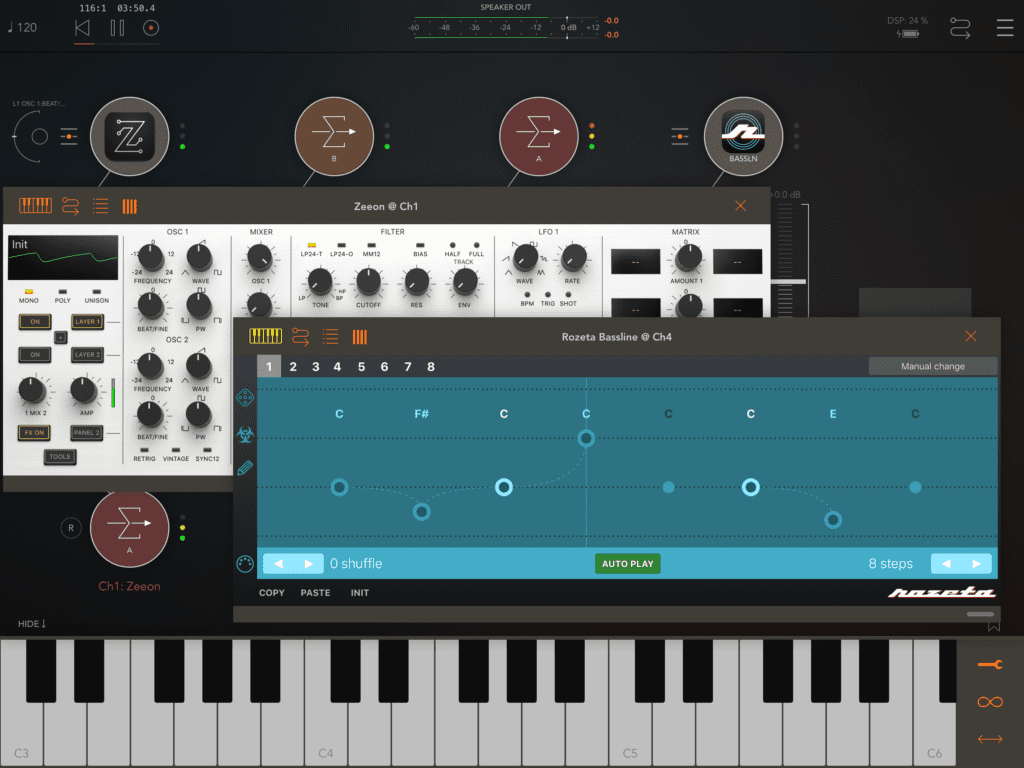Enable POLY mode in Zeeon
Screen dimensions: 1024x768
click(63, 292)
